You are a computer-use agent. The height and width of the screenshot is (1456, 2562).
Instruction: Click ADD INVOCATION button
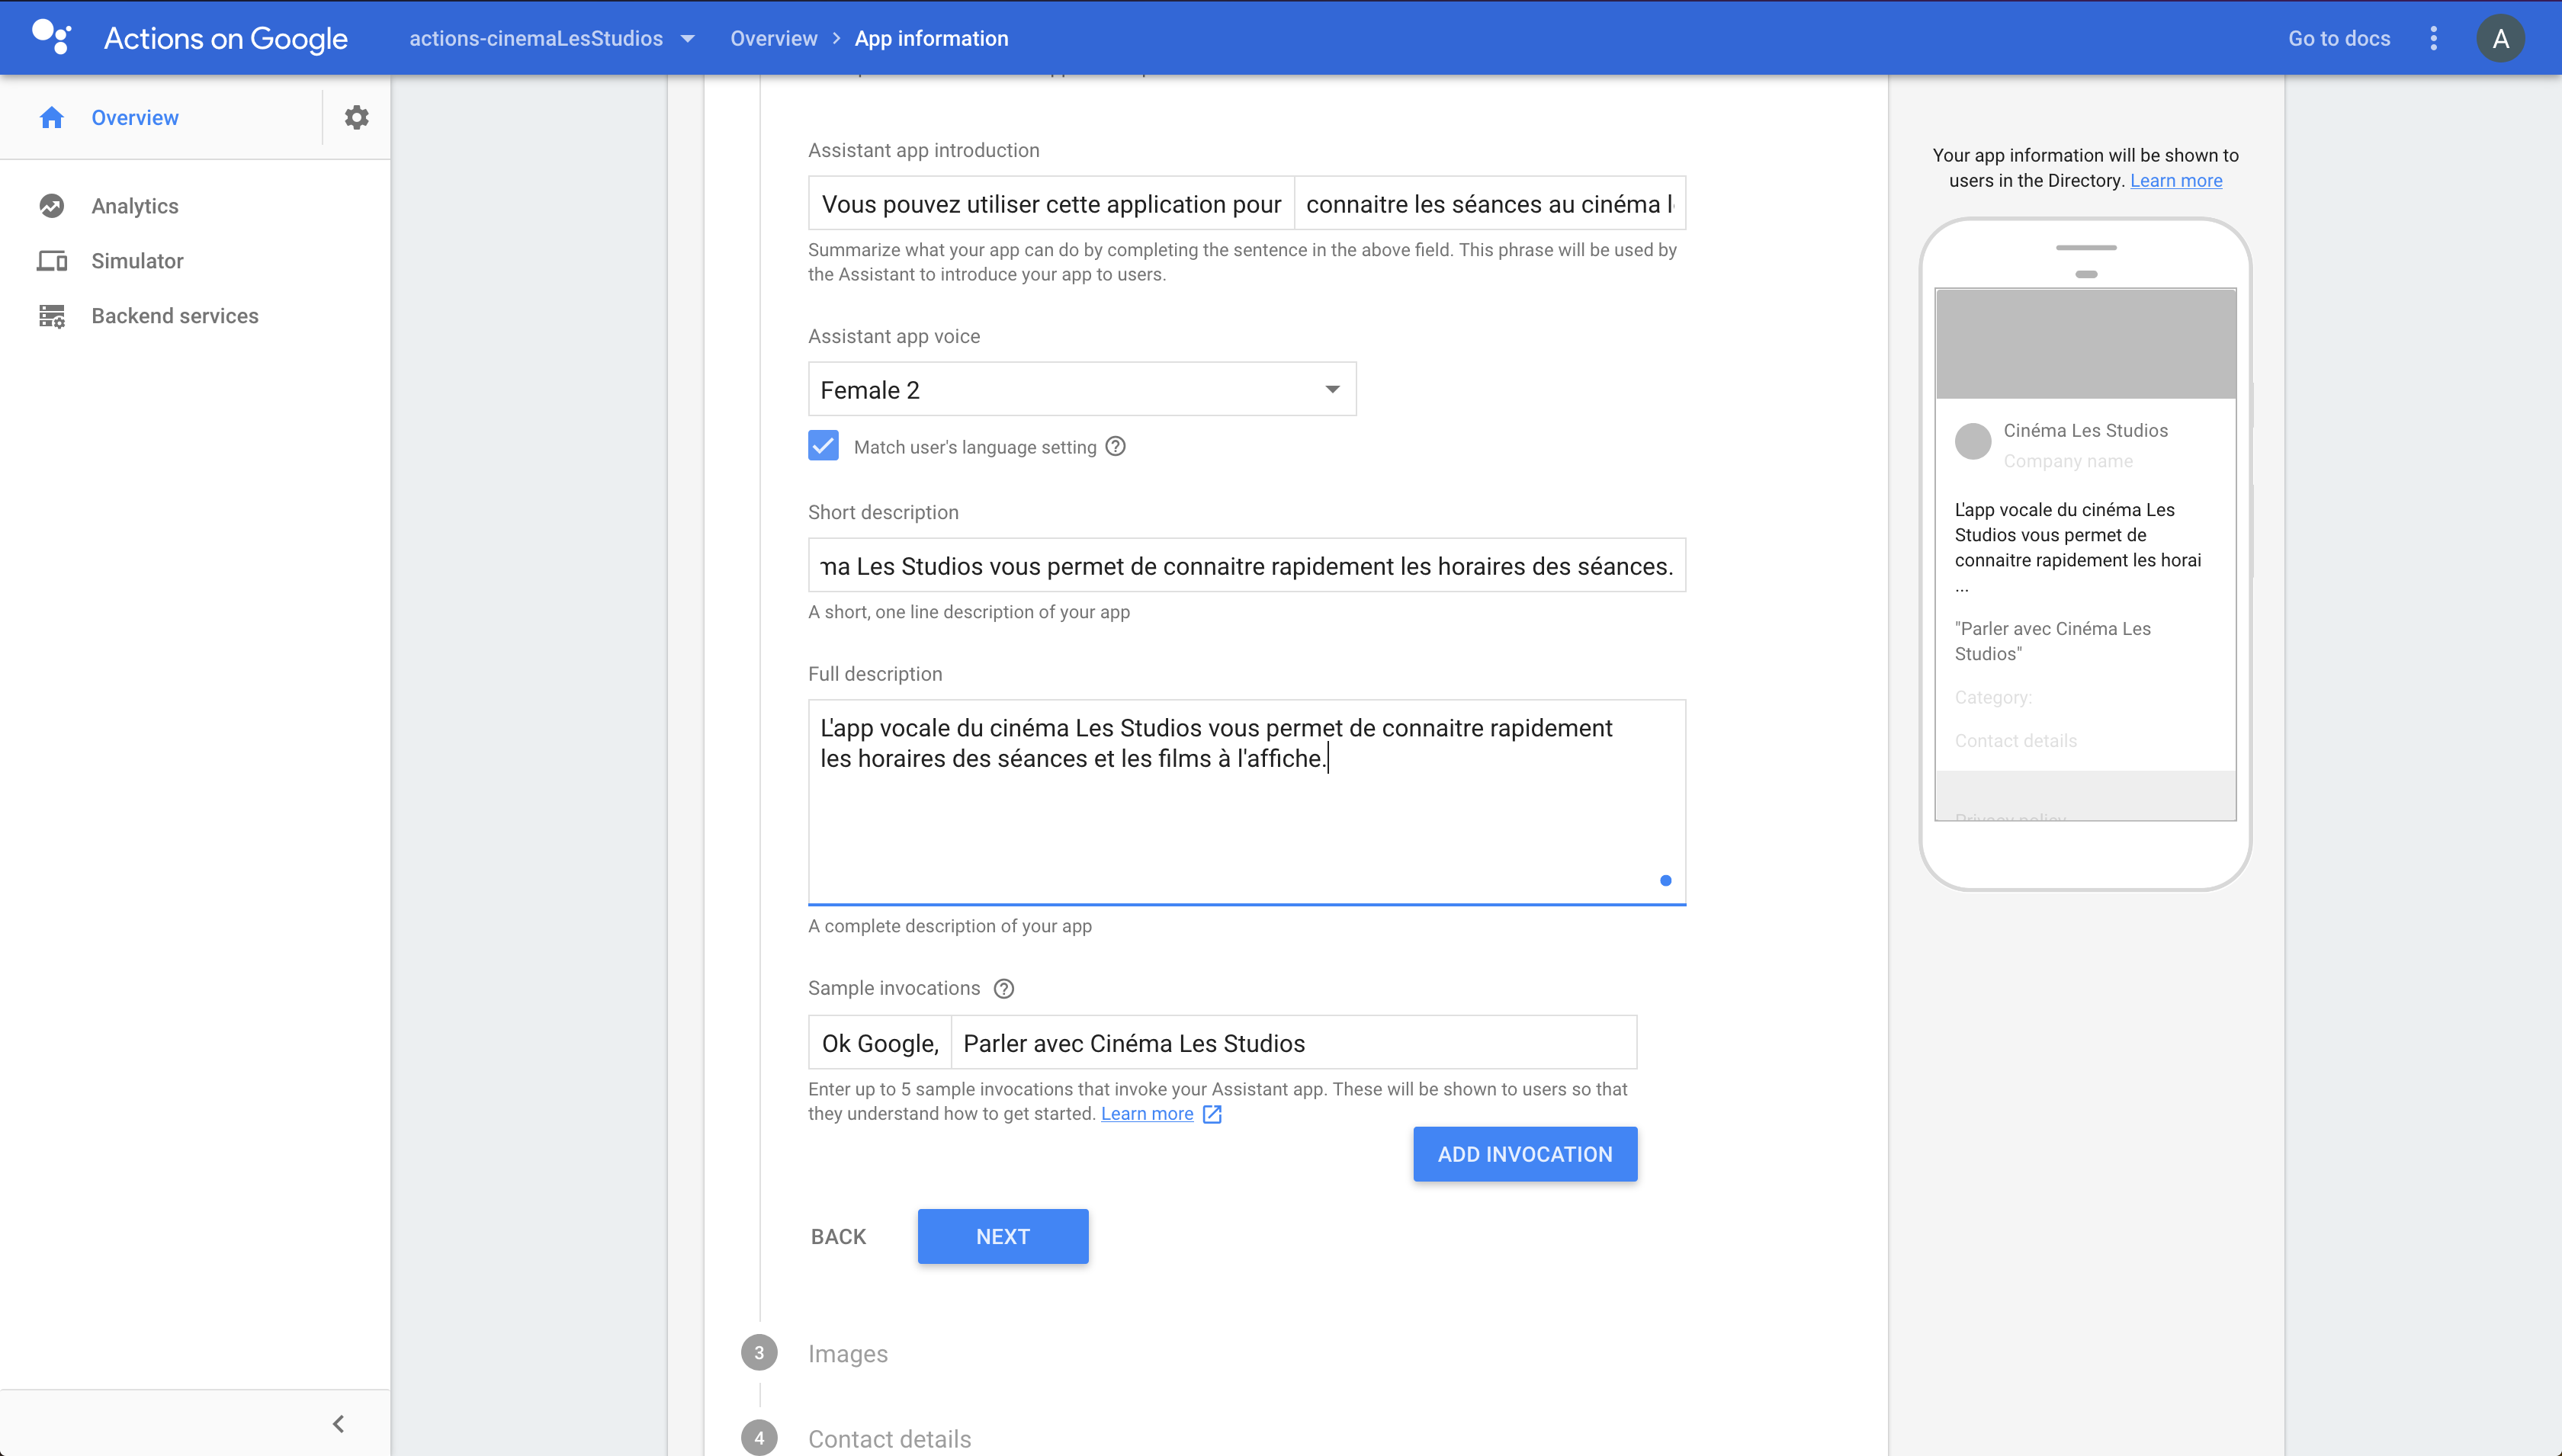coord(1525,1154)
